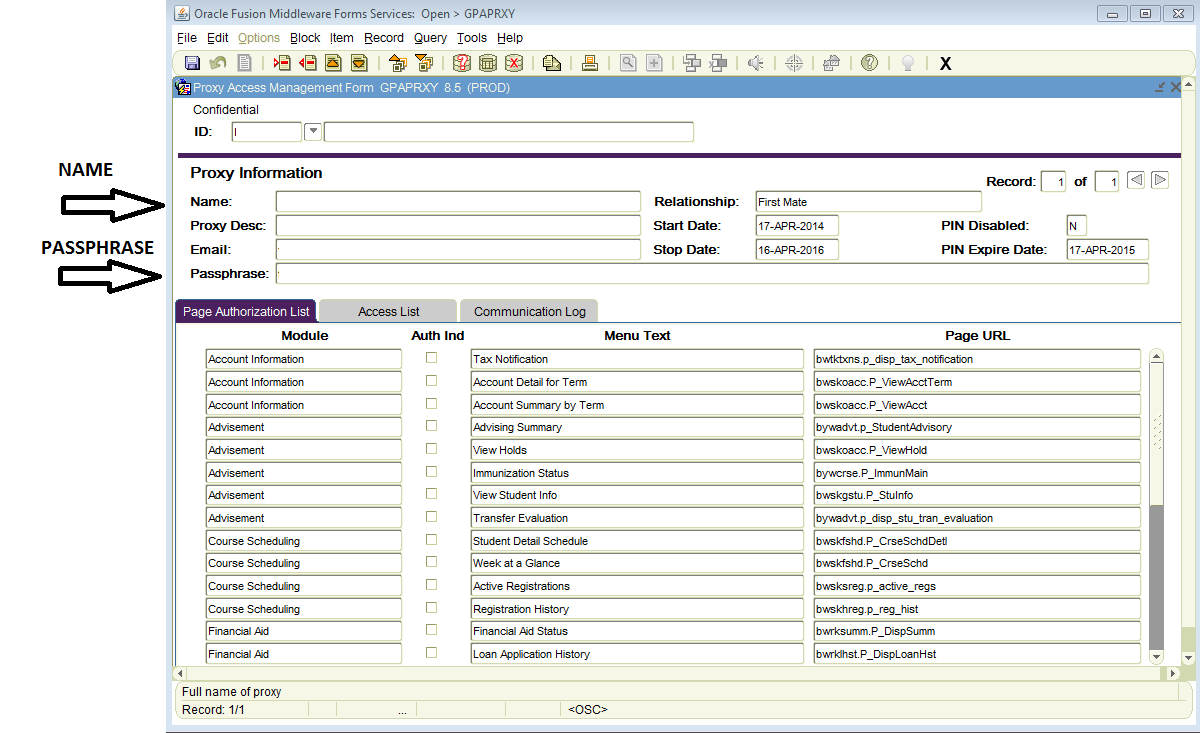The width and height of the screenshot is (1200, 733).
Task: Open Online Help via the question mark icon
Action: (x=869, y=63)
